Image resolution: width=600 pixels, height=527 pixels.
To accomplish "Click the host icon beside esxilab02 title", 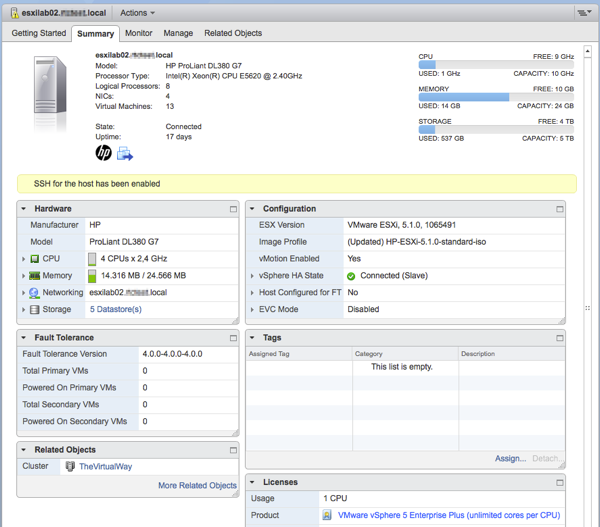I will [15, 13].
